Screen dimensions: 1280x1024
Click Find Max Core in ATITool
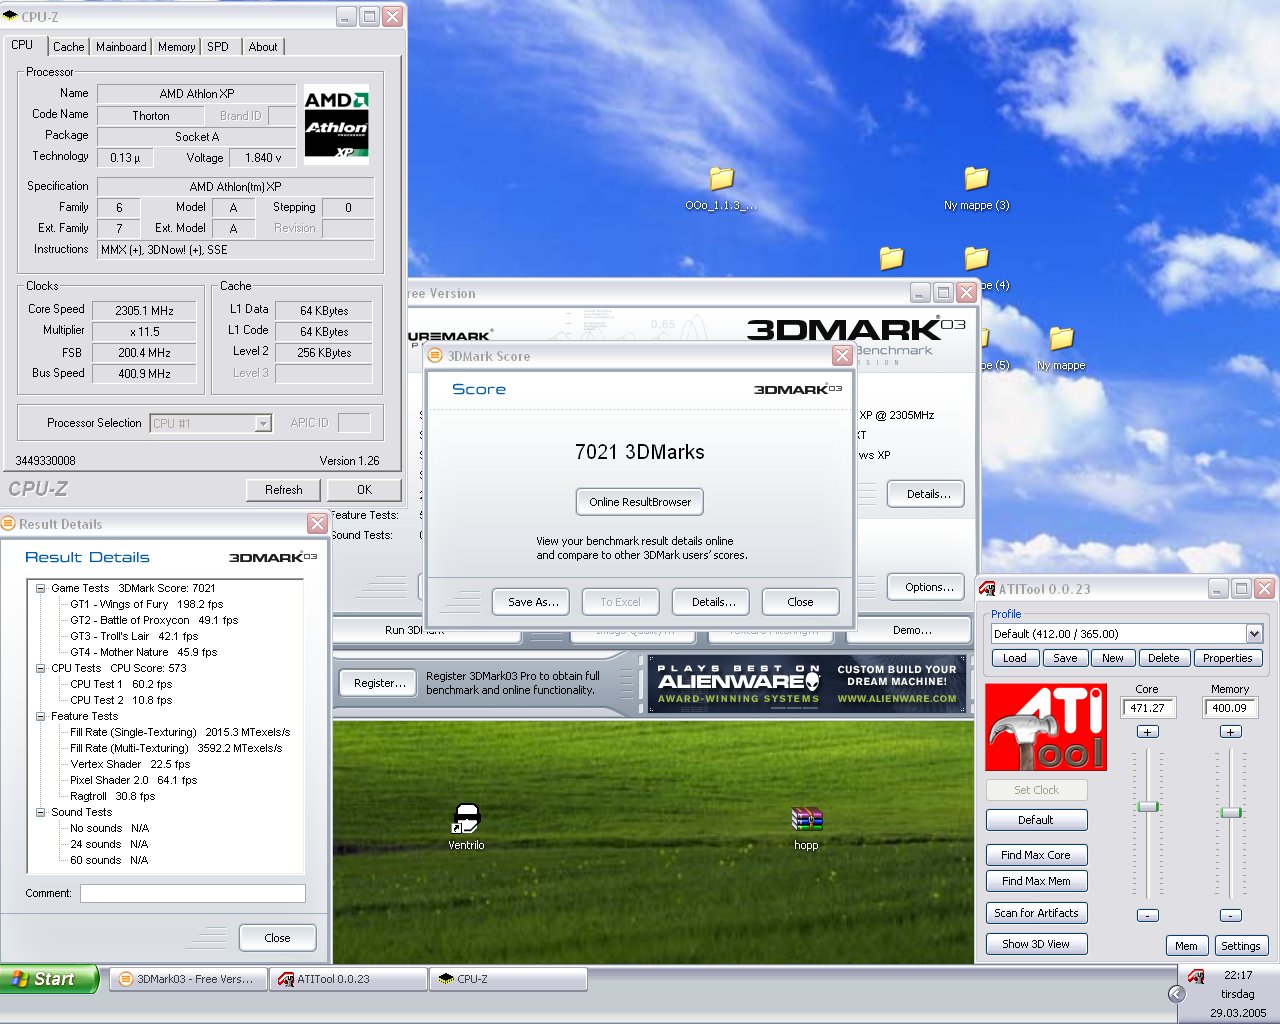(x=1036, y=855)
